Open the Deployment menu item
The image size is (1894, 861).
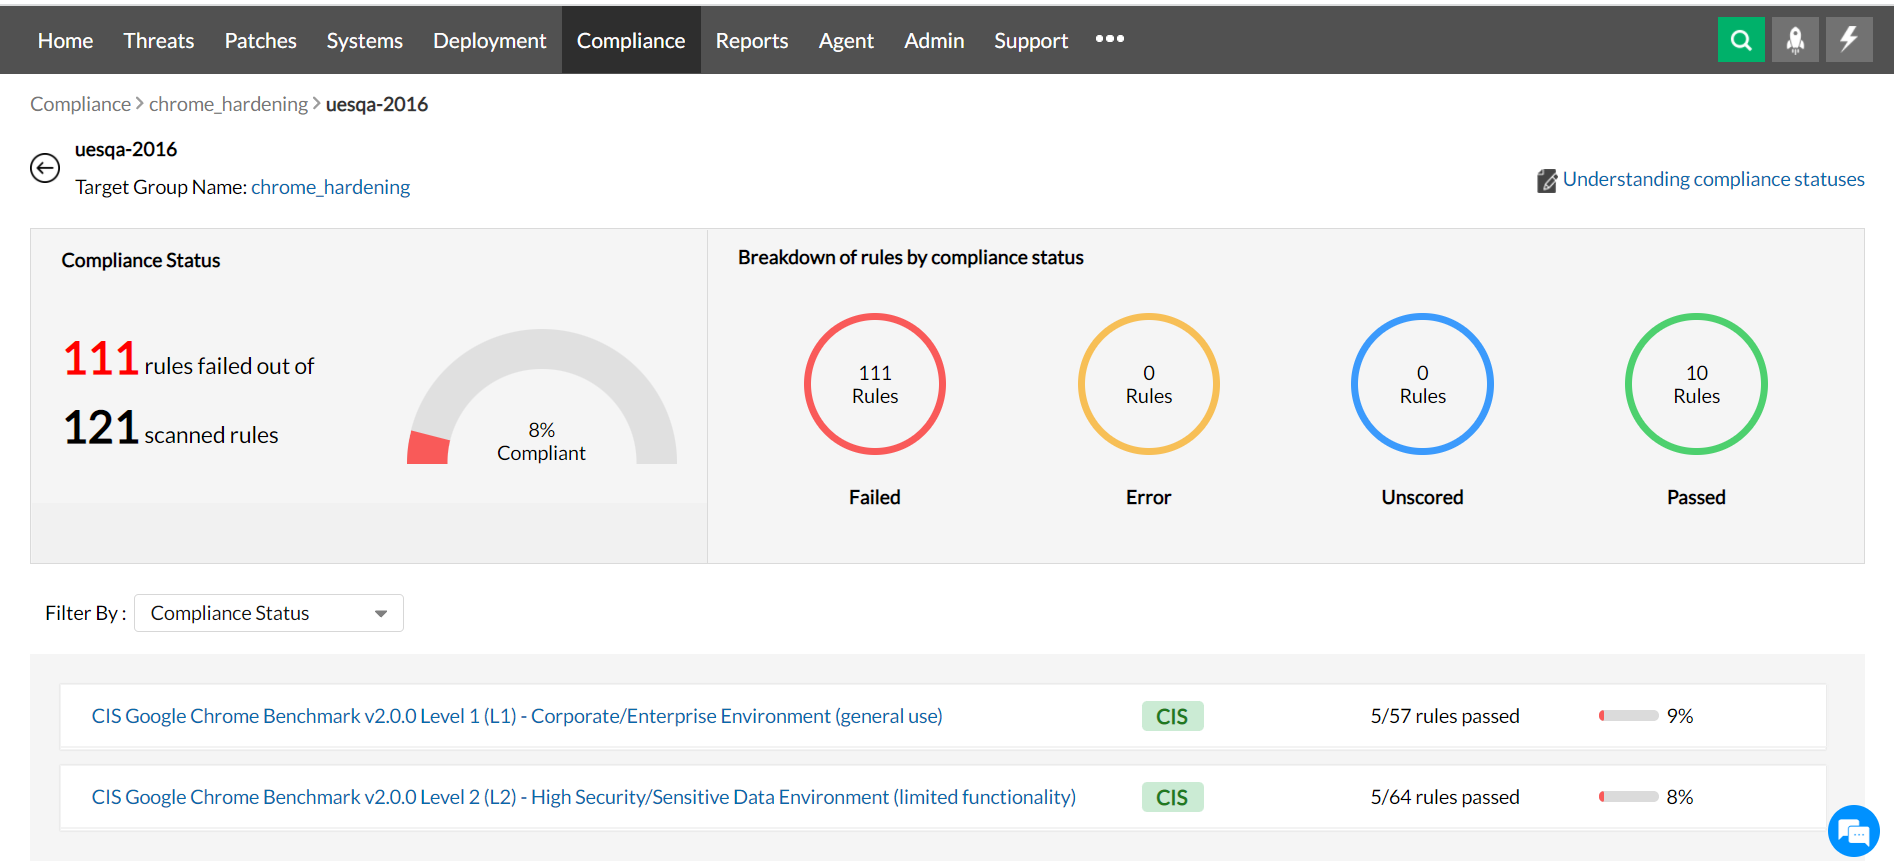click(x=489, y=40)
